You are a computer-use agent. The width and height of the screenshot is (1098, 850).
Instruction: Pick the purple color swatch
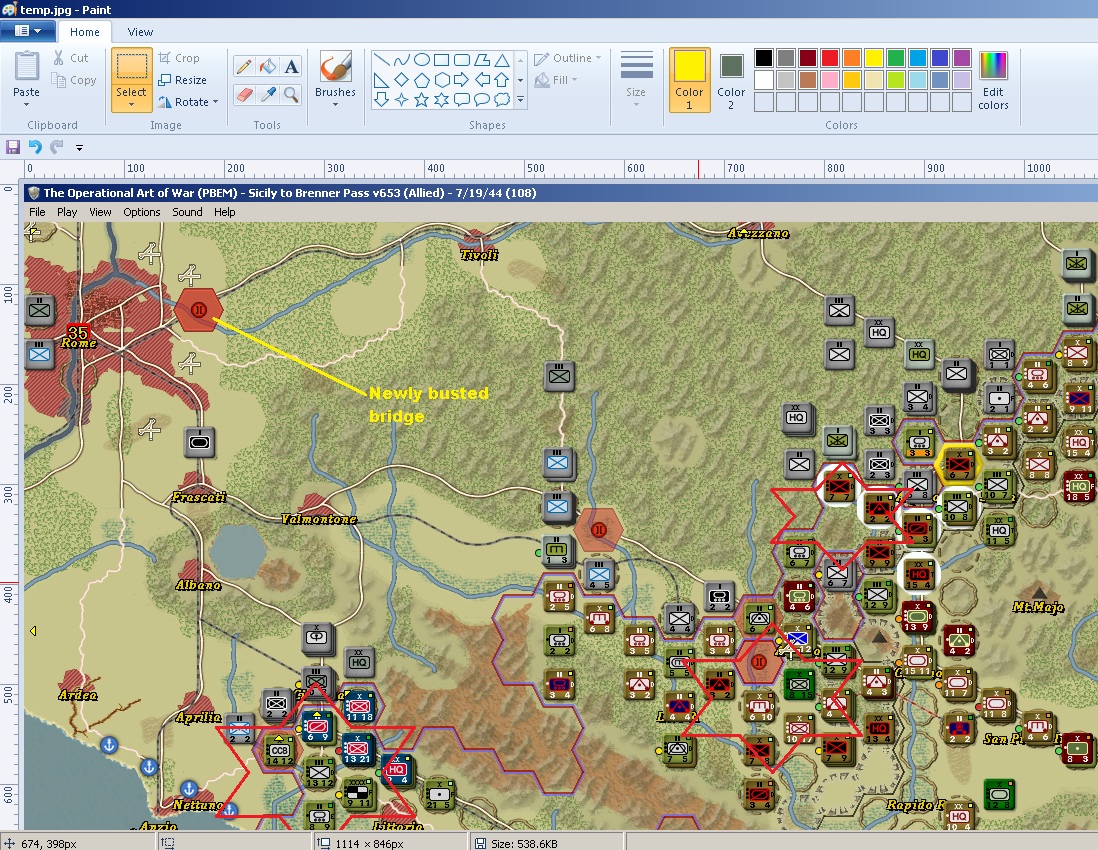961,58
